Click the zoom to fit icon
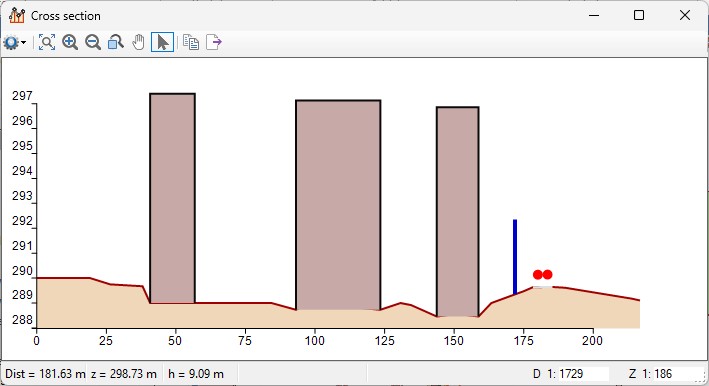The width and height of the screenshot is (709, 386). (47, 42)
